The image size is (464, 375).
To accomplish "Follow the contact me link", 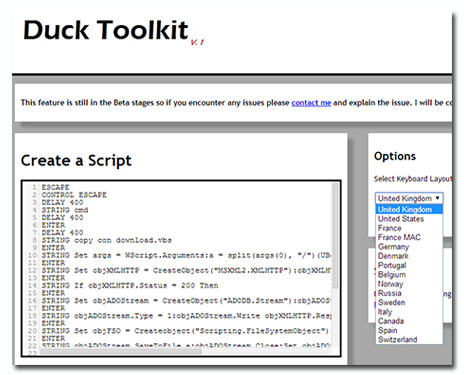I will point(311,103).
